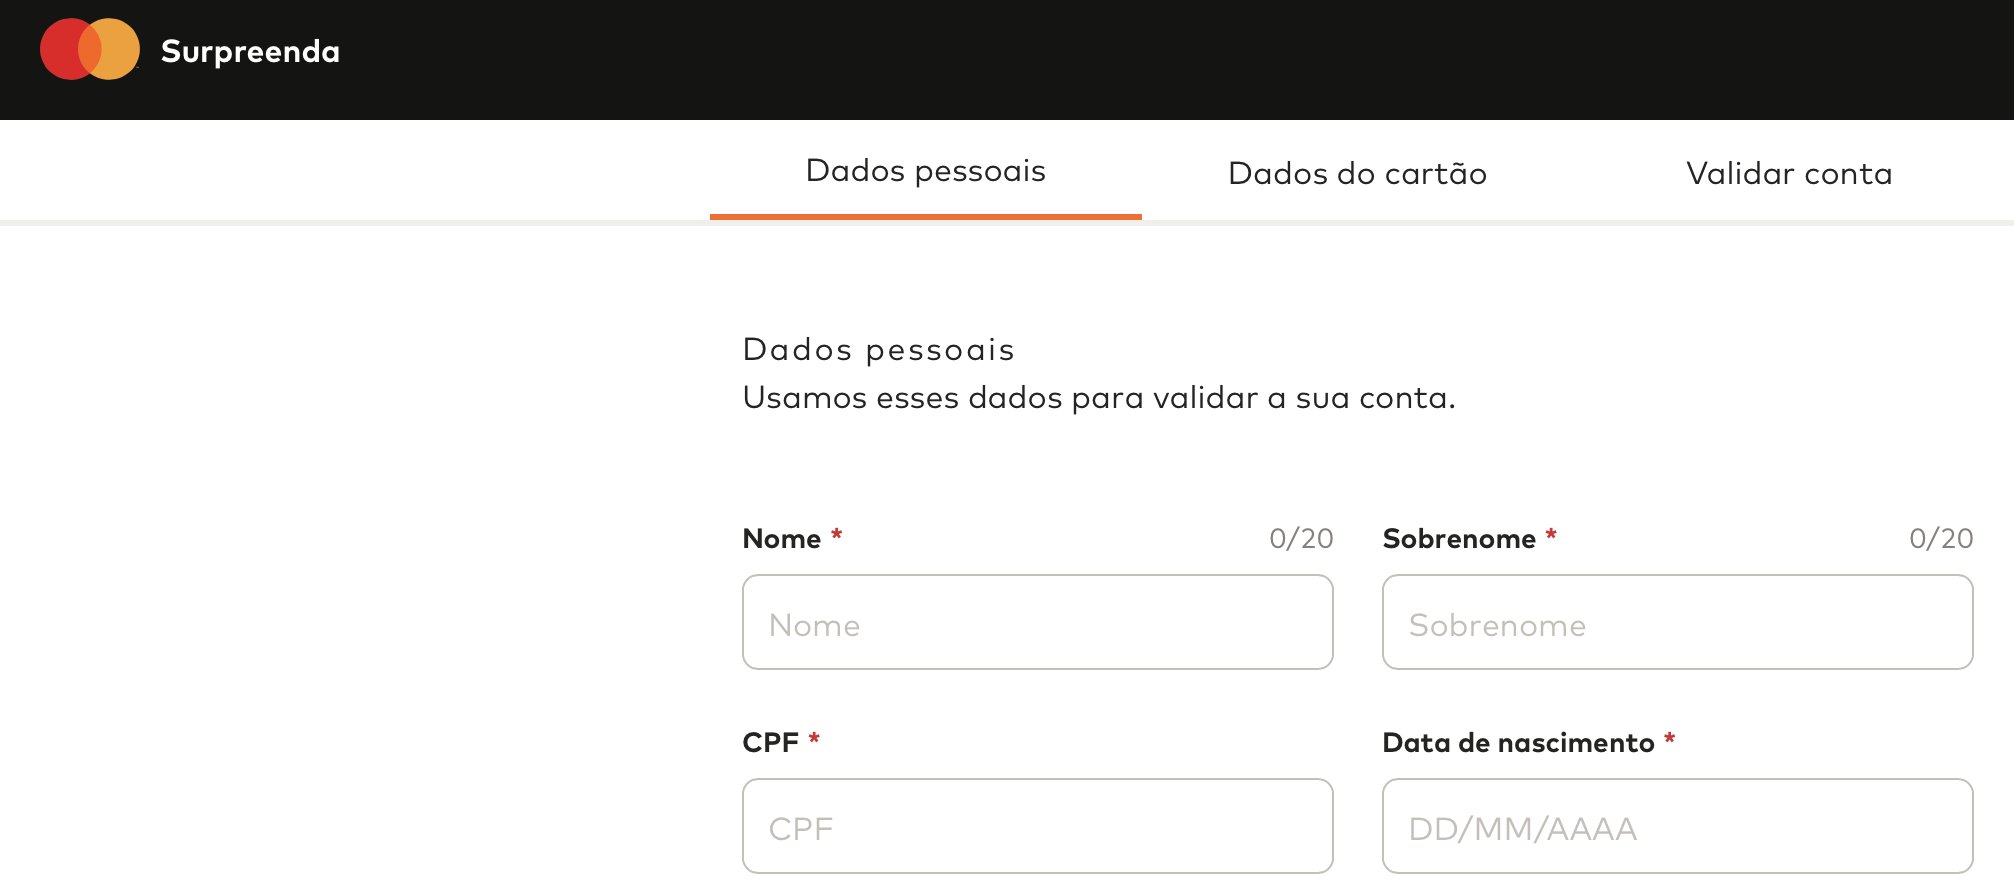The image size is (2014, 896).
Task: Click the 0/20 counter above Sobrenome
Action: (x=1941, y=539)
